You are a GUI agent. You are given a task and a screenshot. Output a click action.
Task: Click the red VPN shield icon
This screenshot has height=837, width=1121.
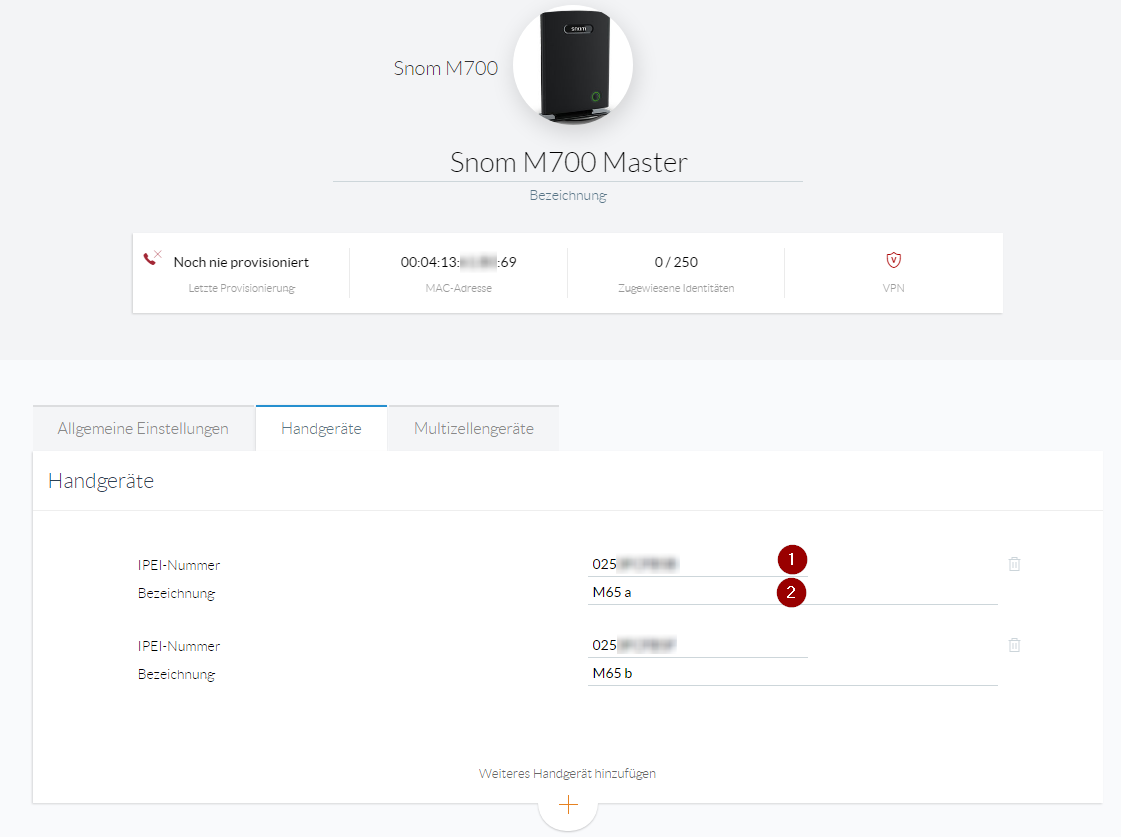click(x=894, y=260)
